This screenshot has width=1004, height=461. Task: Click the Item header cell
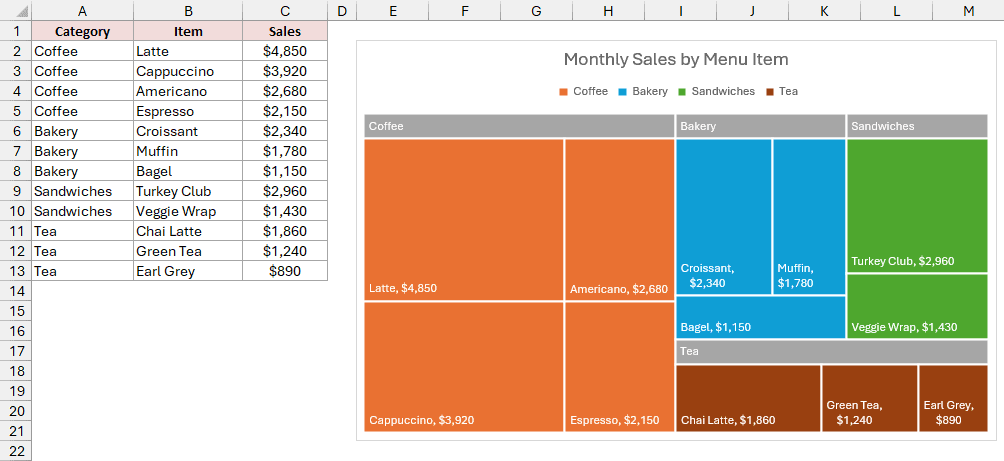[x=188, y=31]
